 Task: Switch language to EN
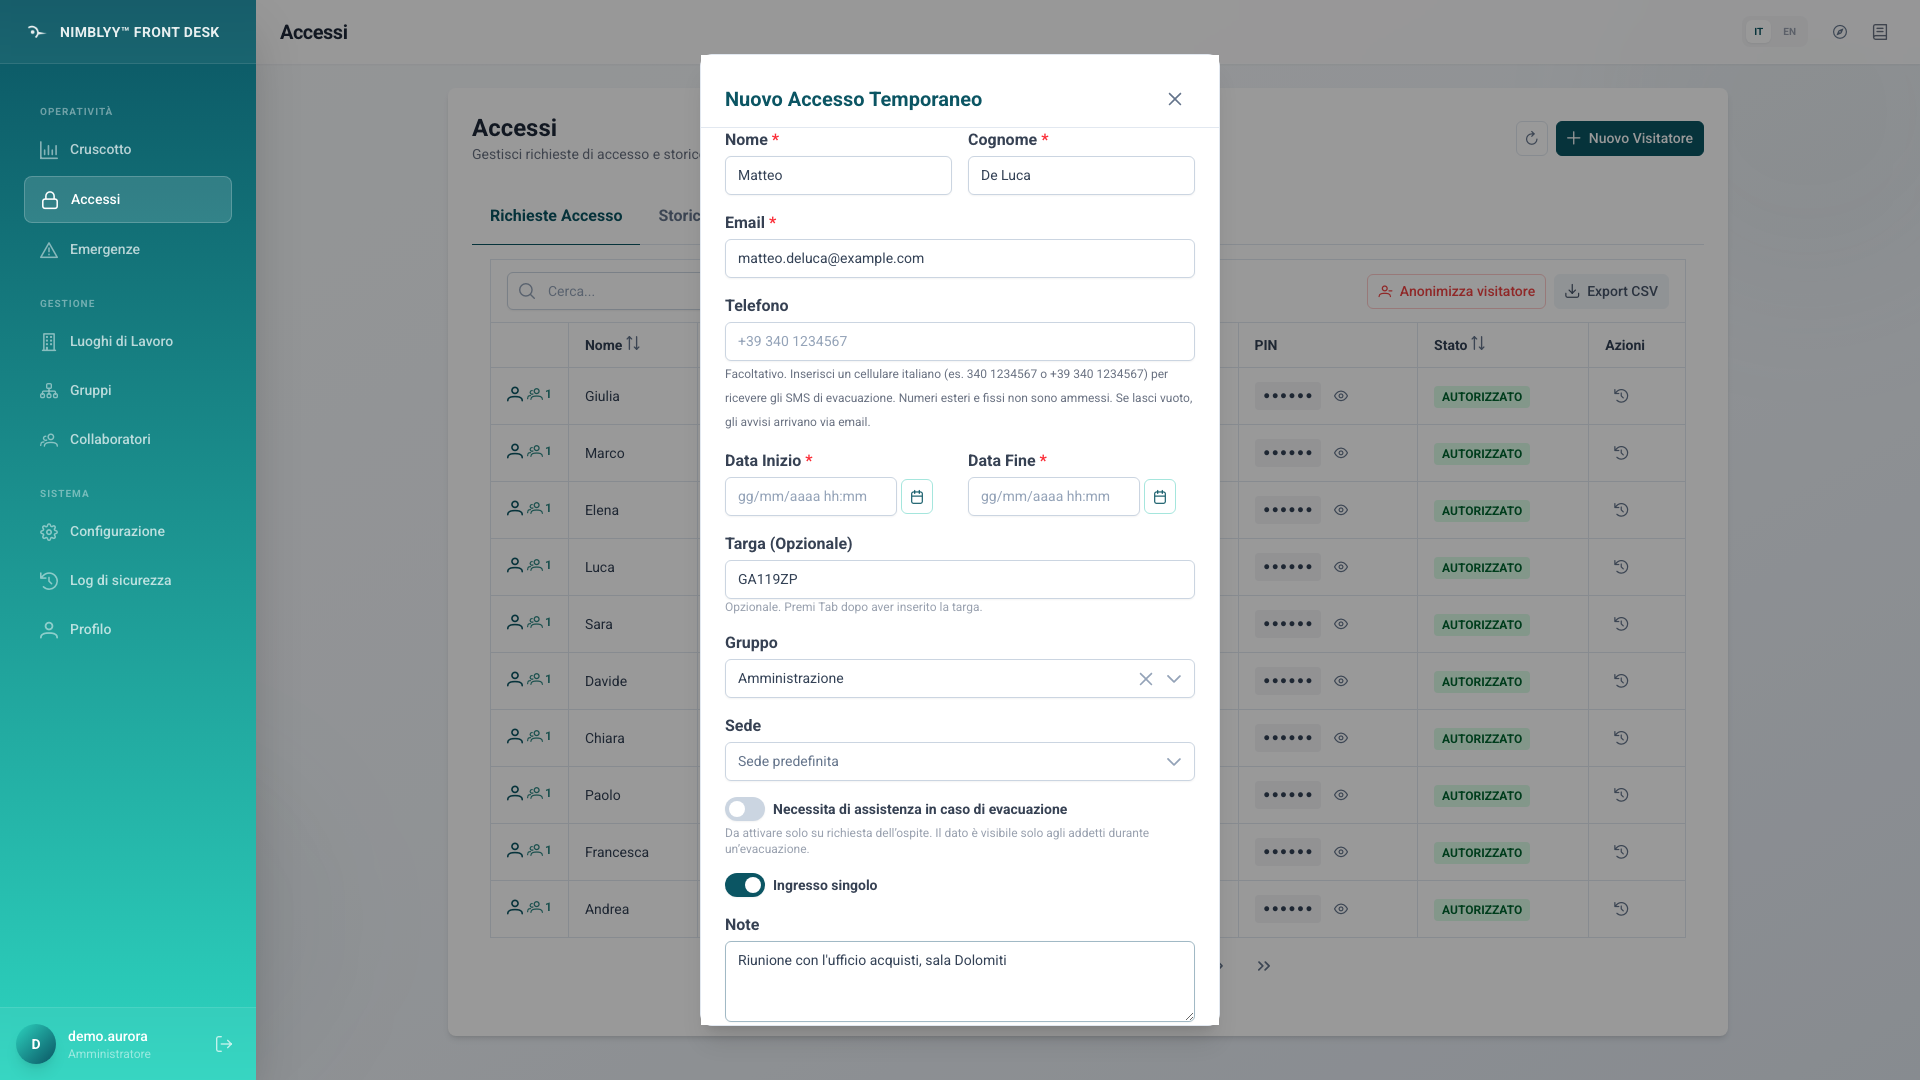(1789, 32)
